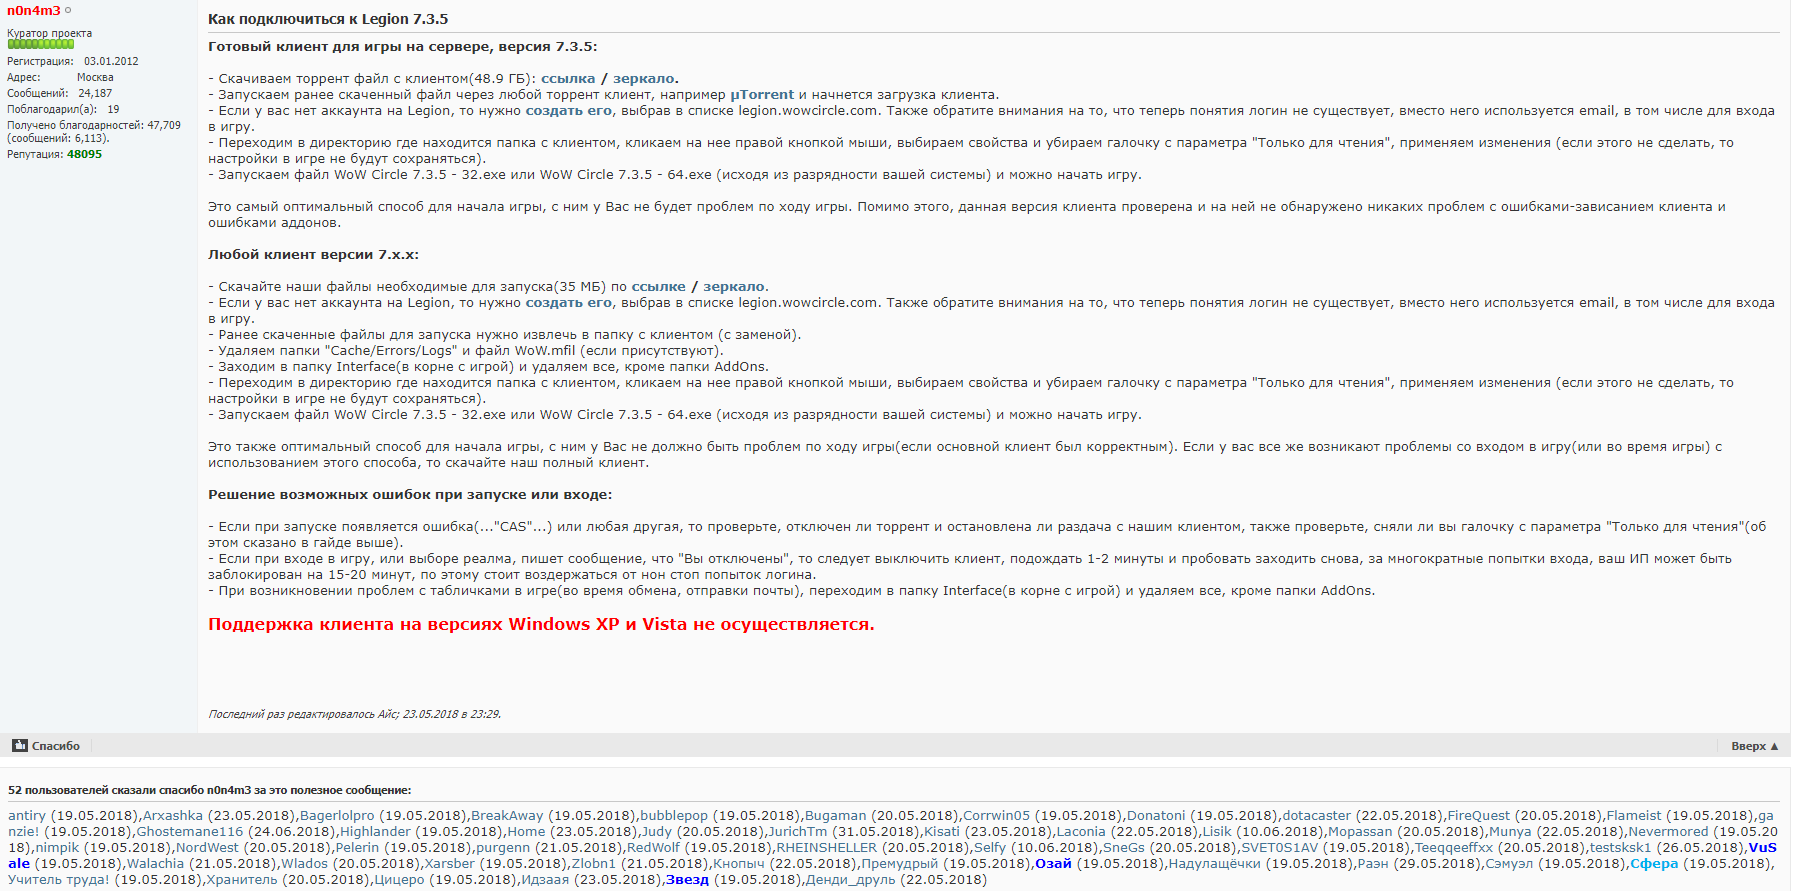Click user Bugaman in thanks list
Image resolution: width=1796 pixels, height=891 pixels.
coord(835,816)
